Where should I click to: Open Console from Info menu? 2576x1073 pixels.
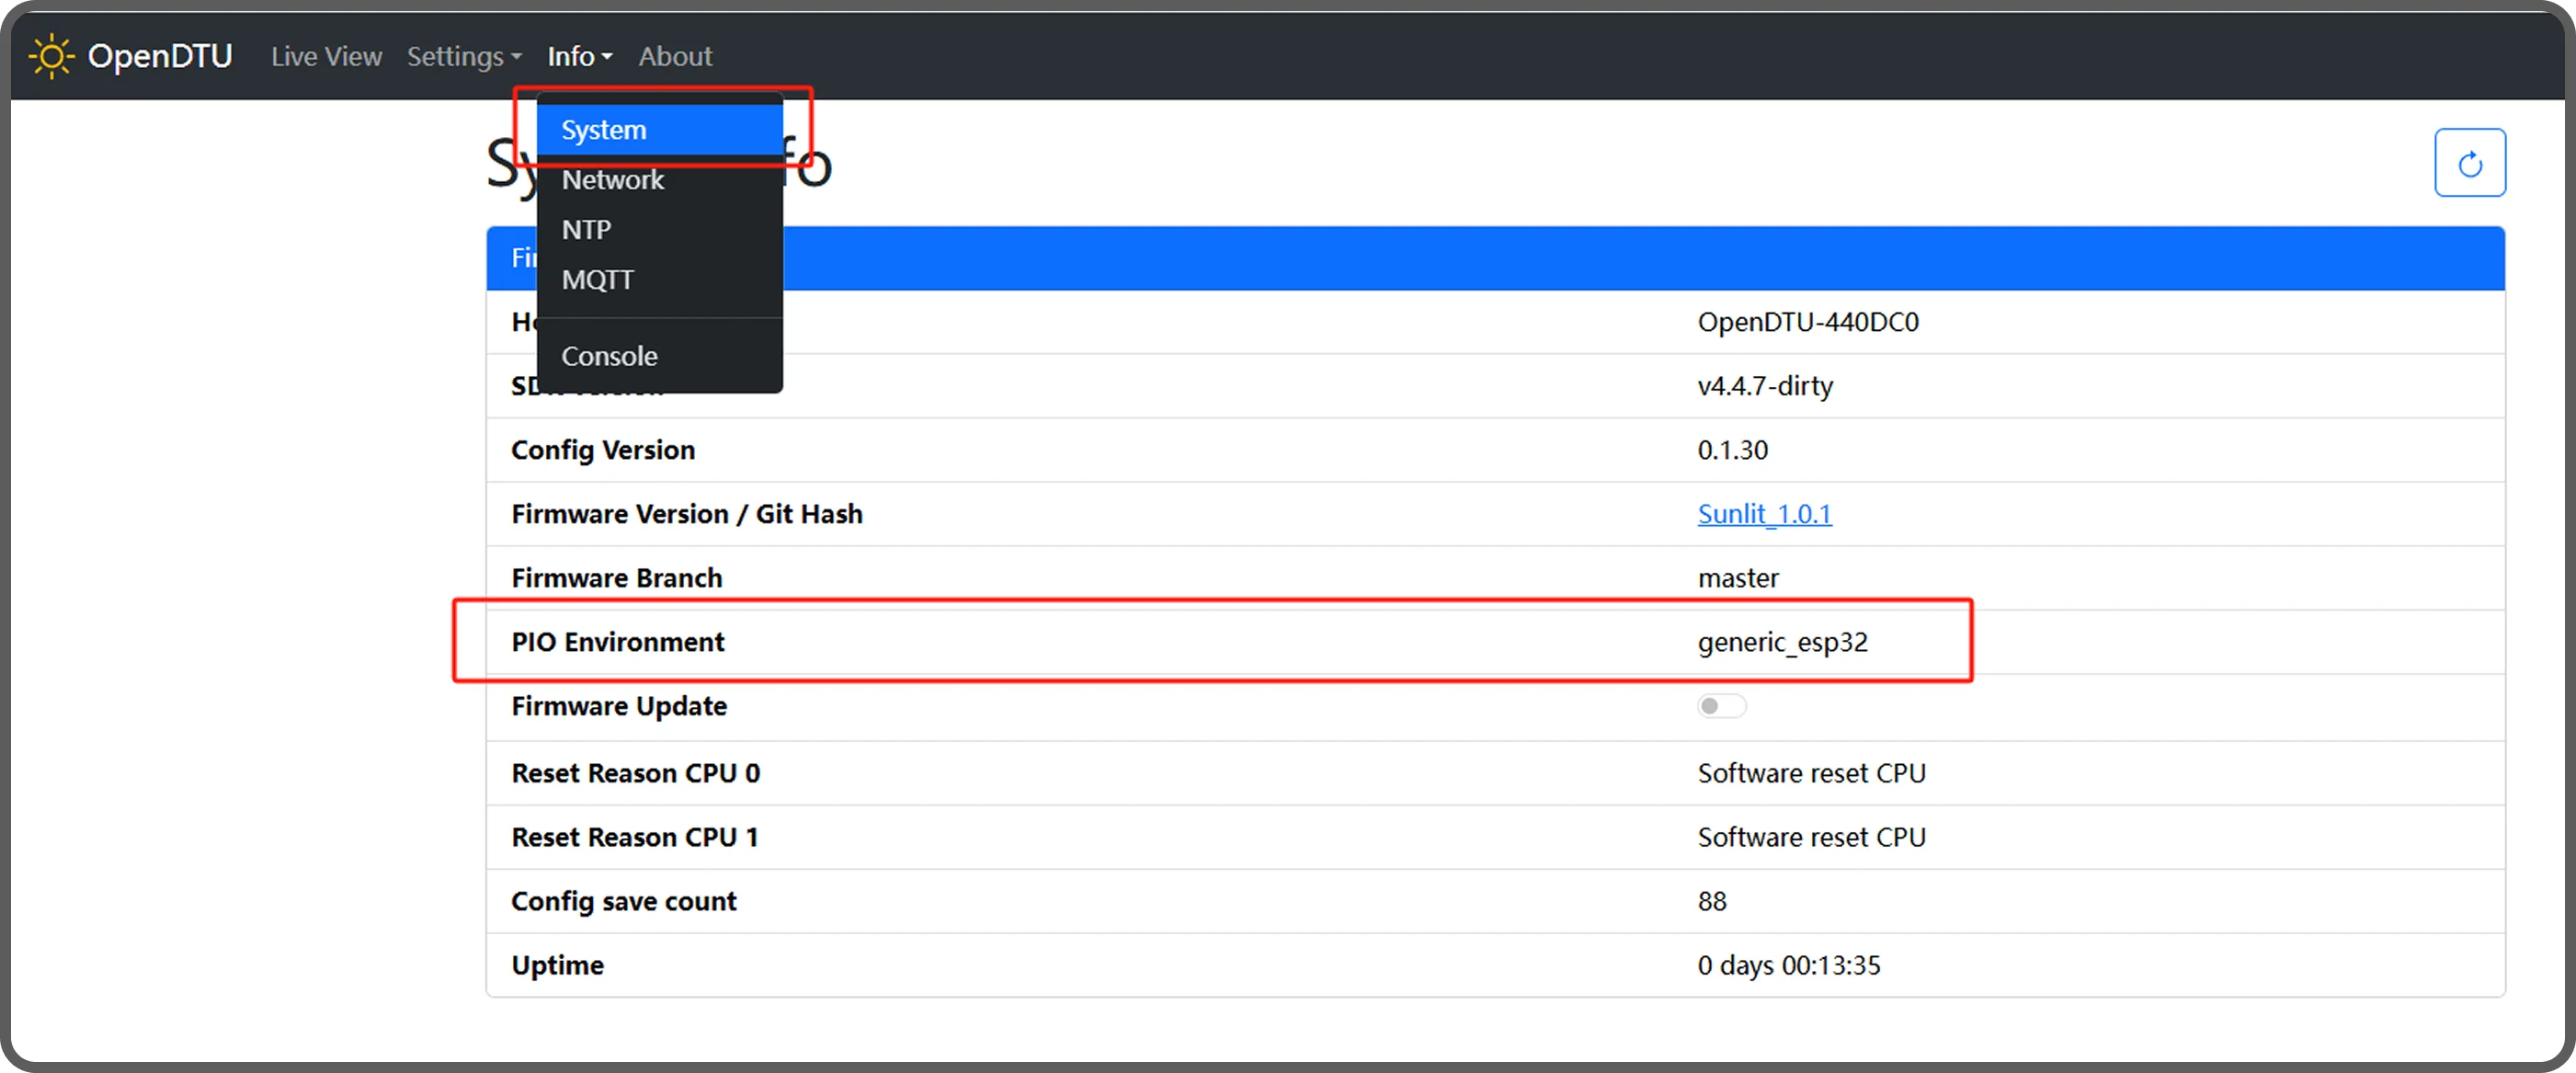coord(609,356)
